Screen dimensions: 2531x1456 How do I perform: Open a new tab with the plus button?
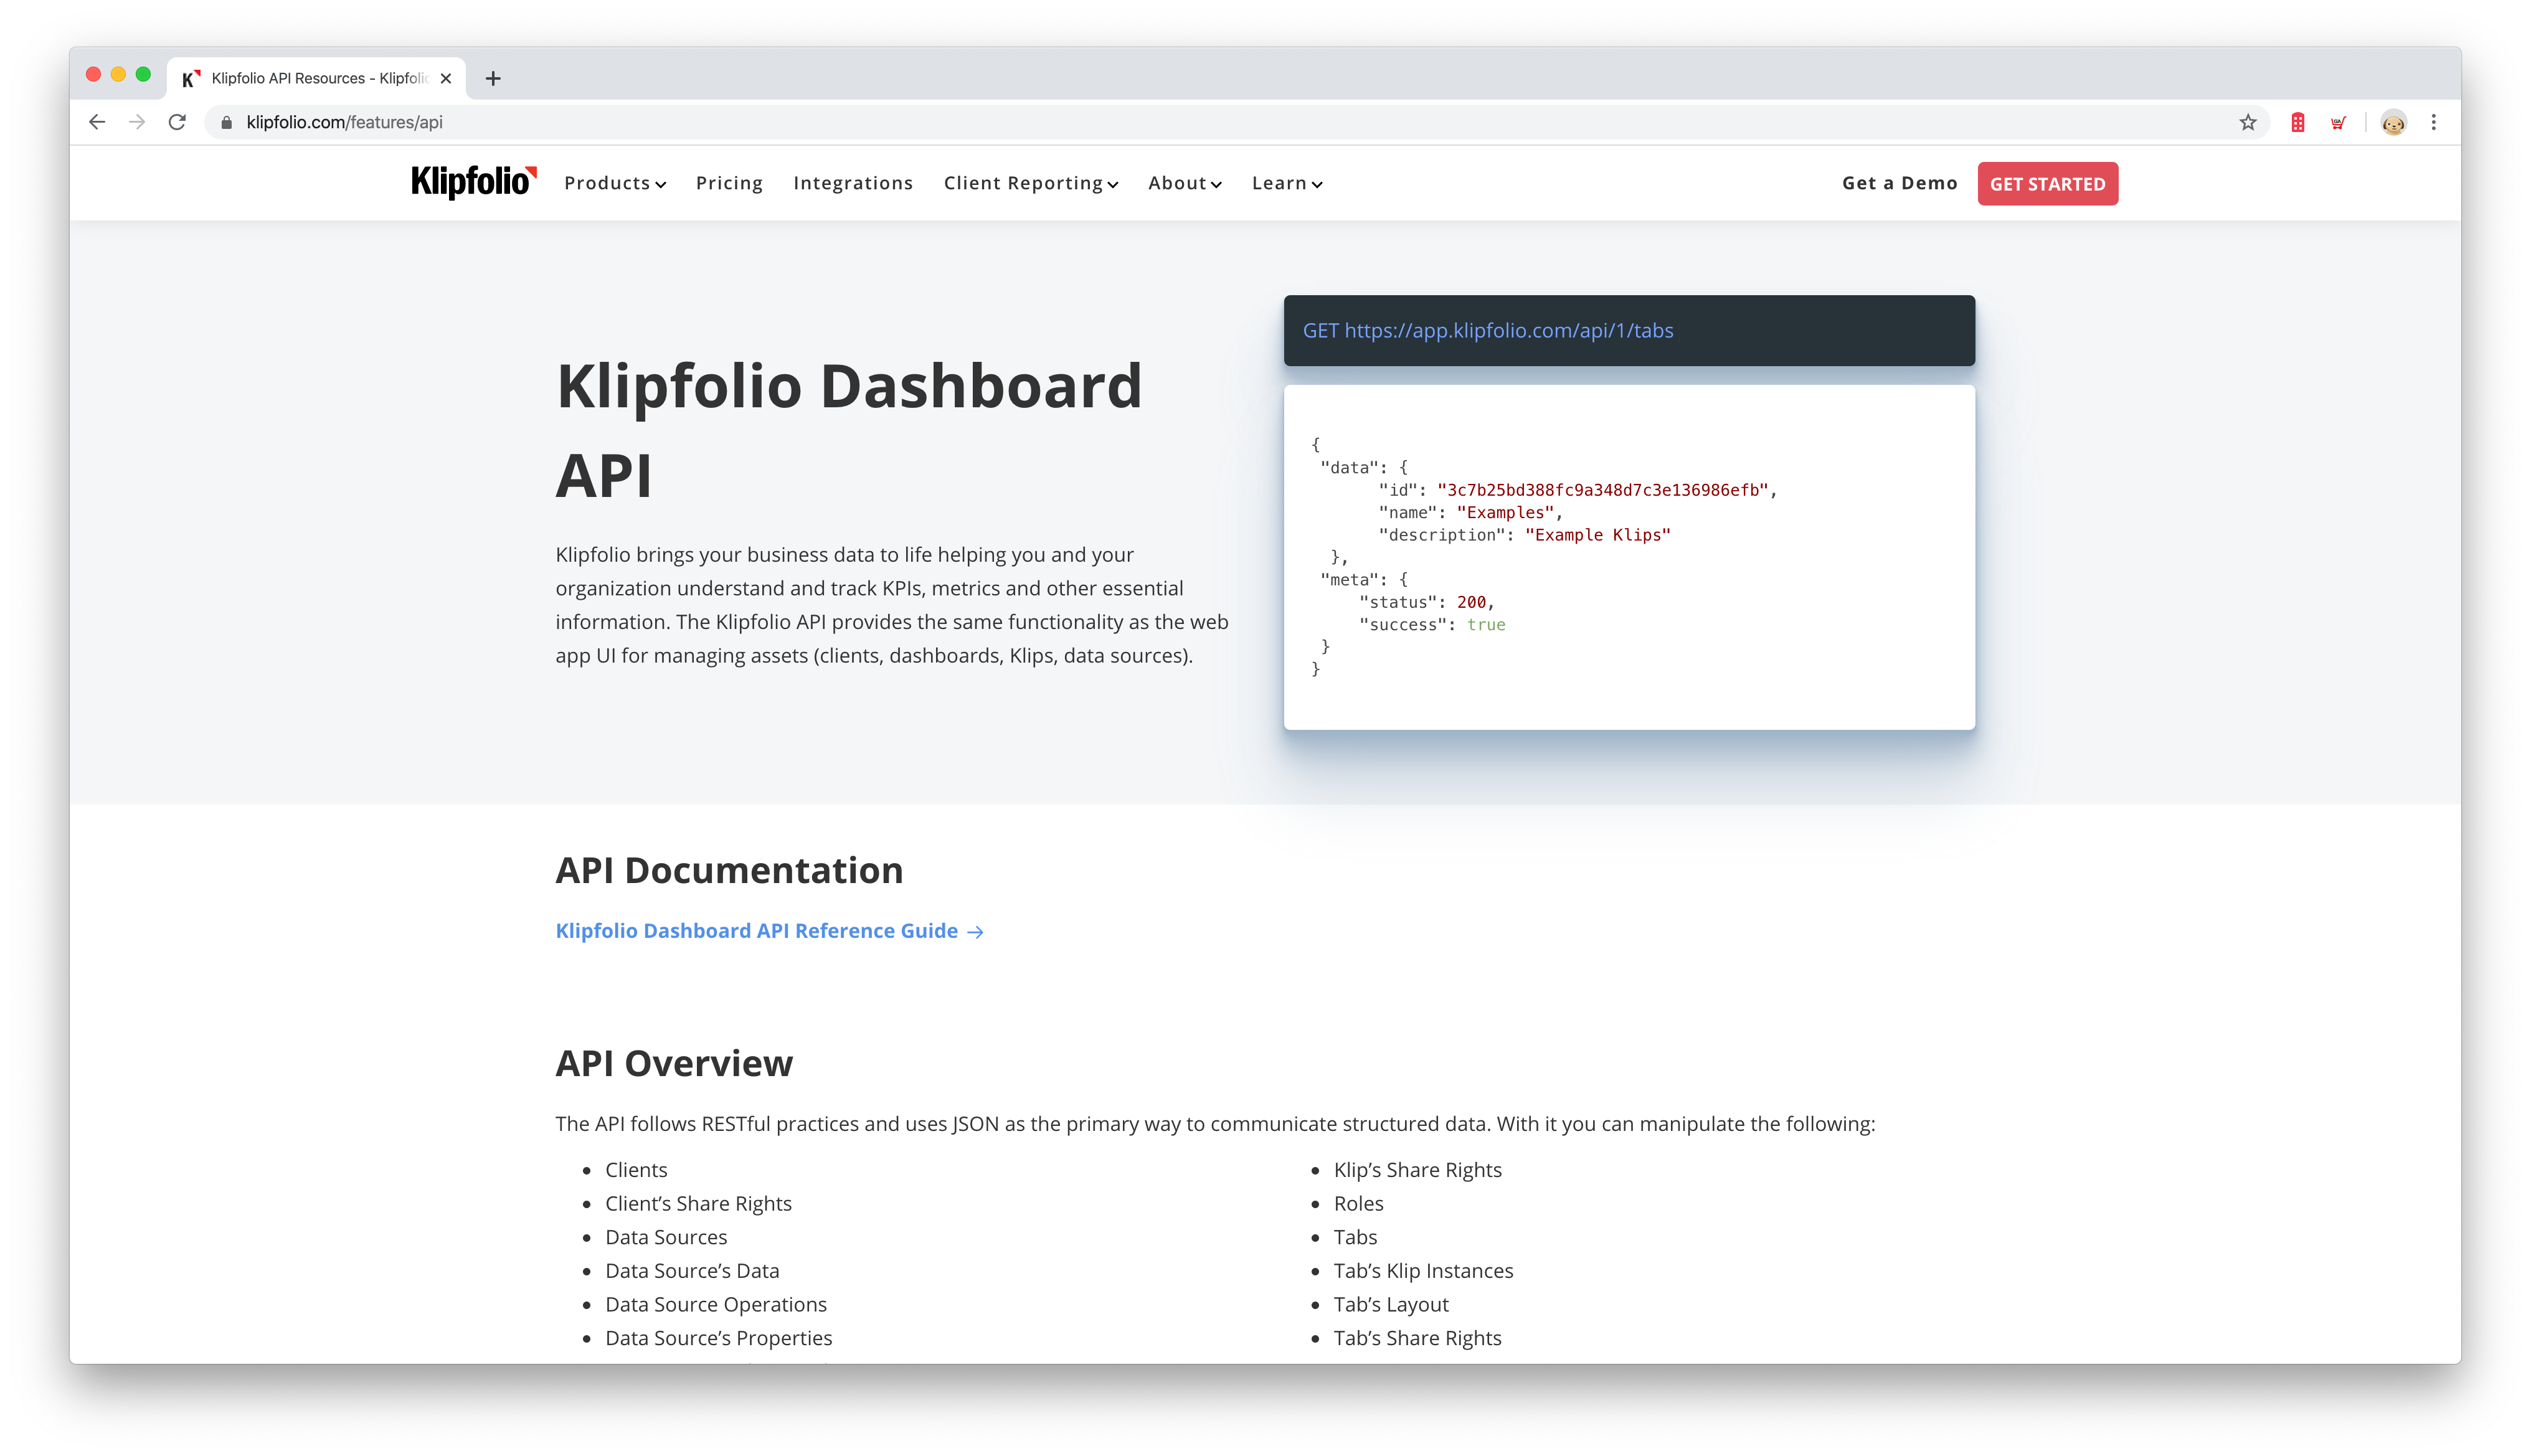pyautogui.click(x=493, y=78)
